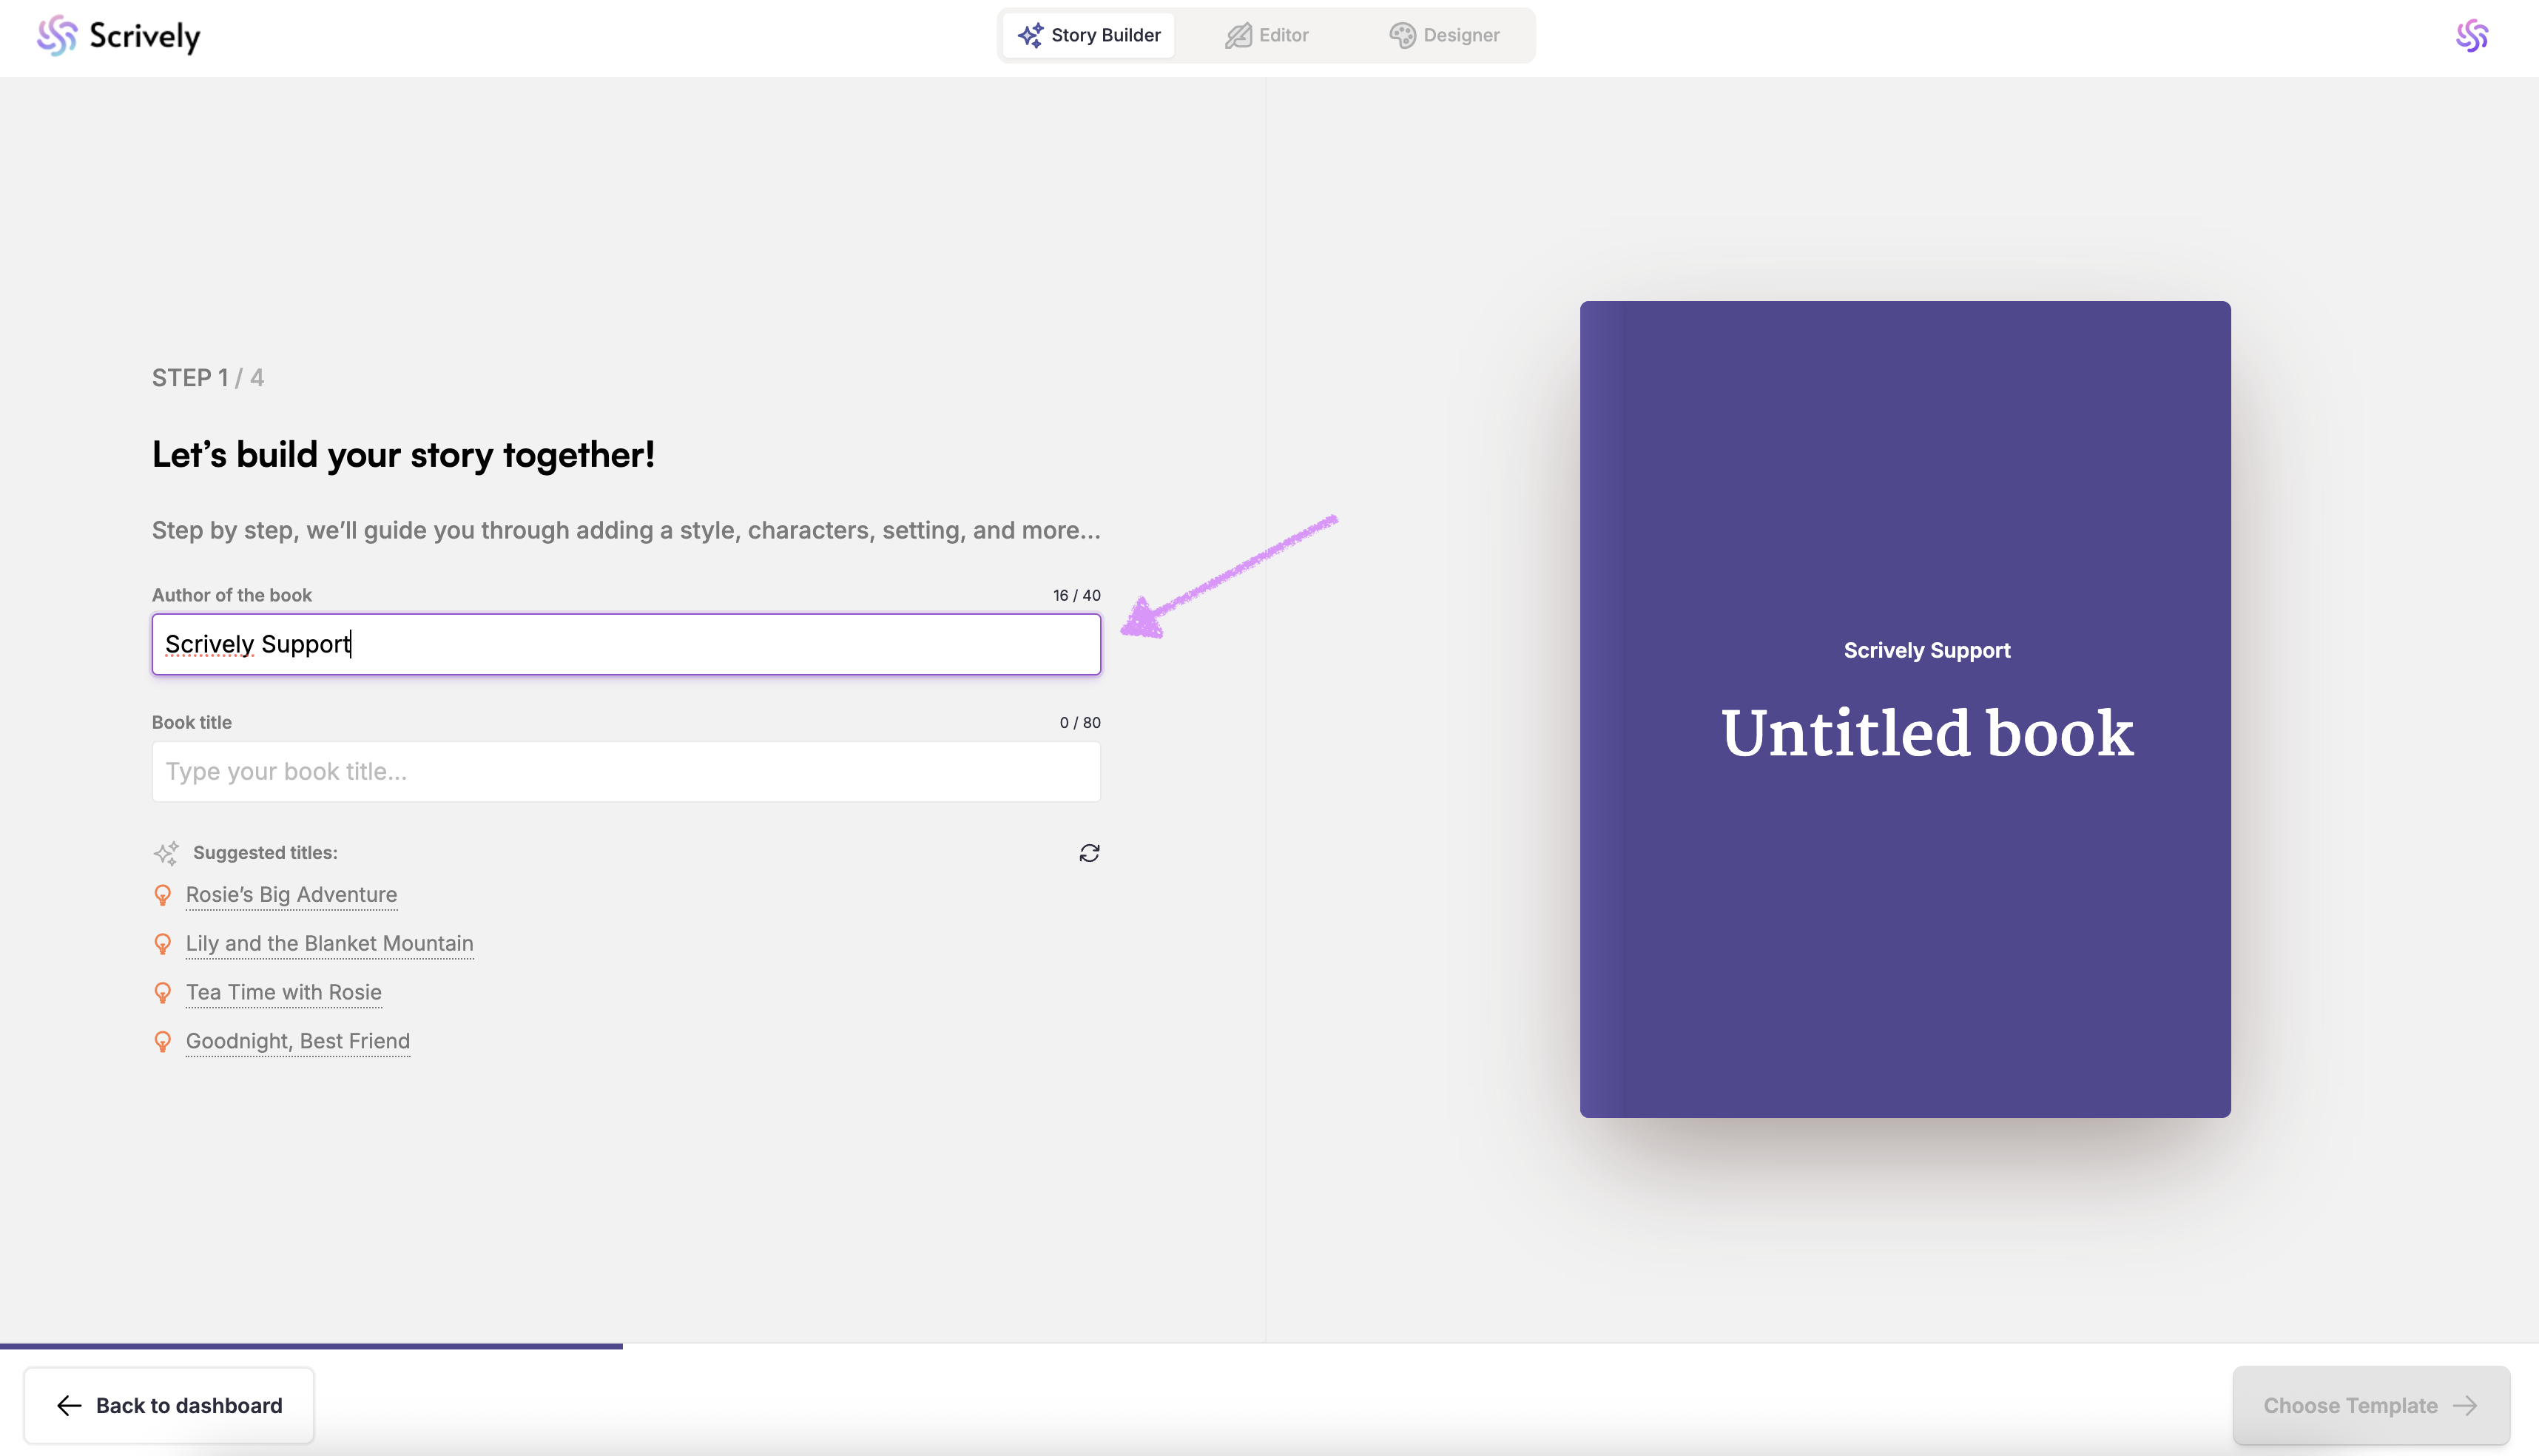Open the account icon at top right
2539x1456 pixels.
tap(2471, 36)
